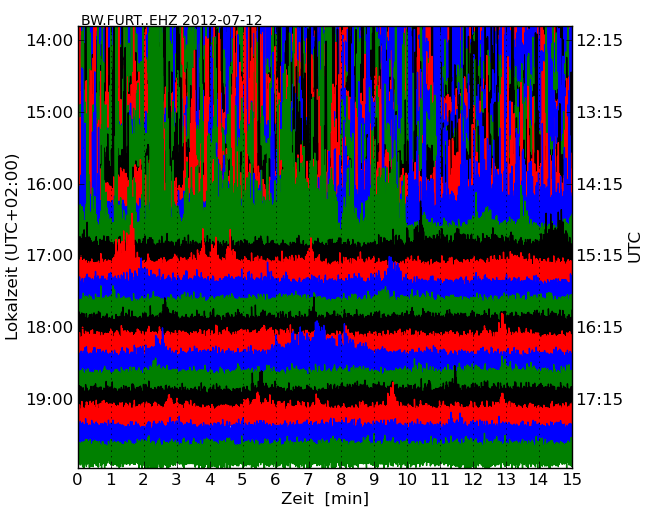Screen dimensions: 650x520
Task: Click x-axis tick label 2
Action: [143, 479]
